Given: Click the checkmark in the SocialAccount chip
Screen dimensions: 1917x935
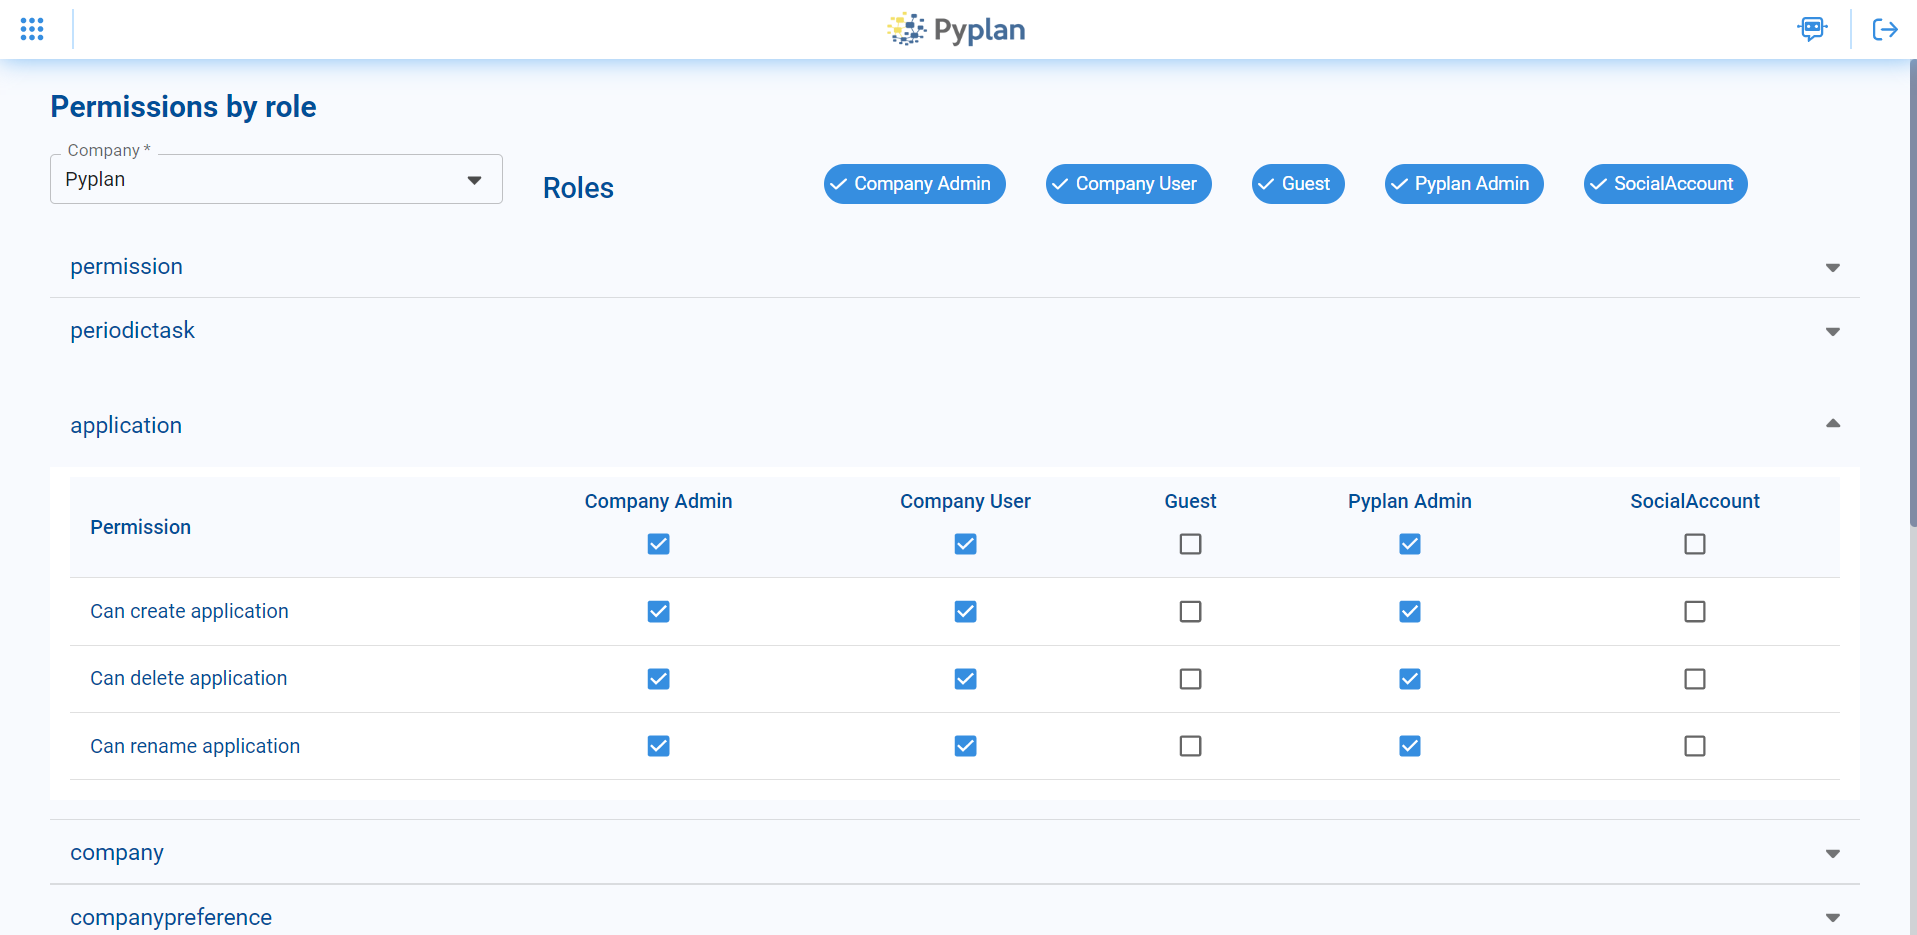Looking at the screenshot, I should pos(1599,184).
